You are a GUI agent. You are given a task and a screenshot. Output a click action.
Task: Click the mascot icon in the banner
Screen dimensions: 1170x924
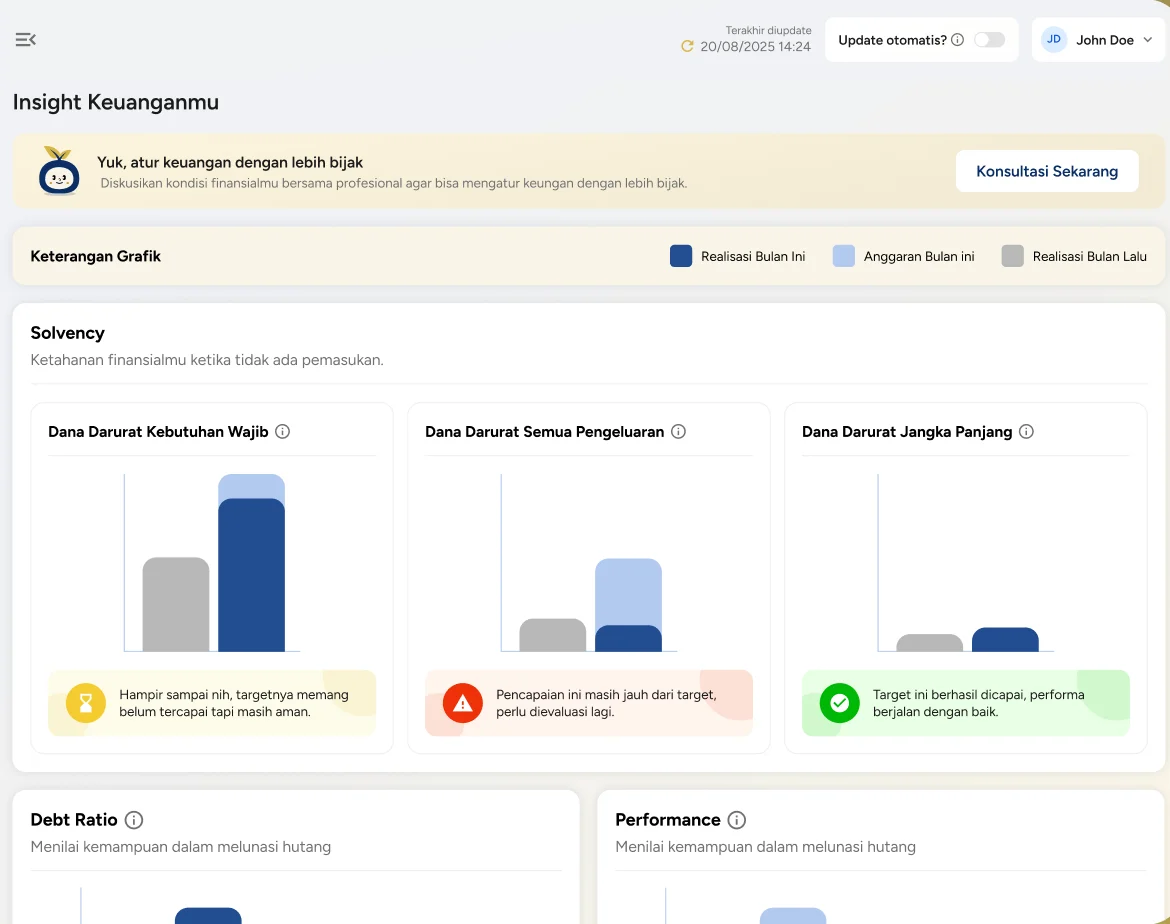tap(59, 171)
